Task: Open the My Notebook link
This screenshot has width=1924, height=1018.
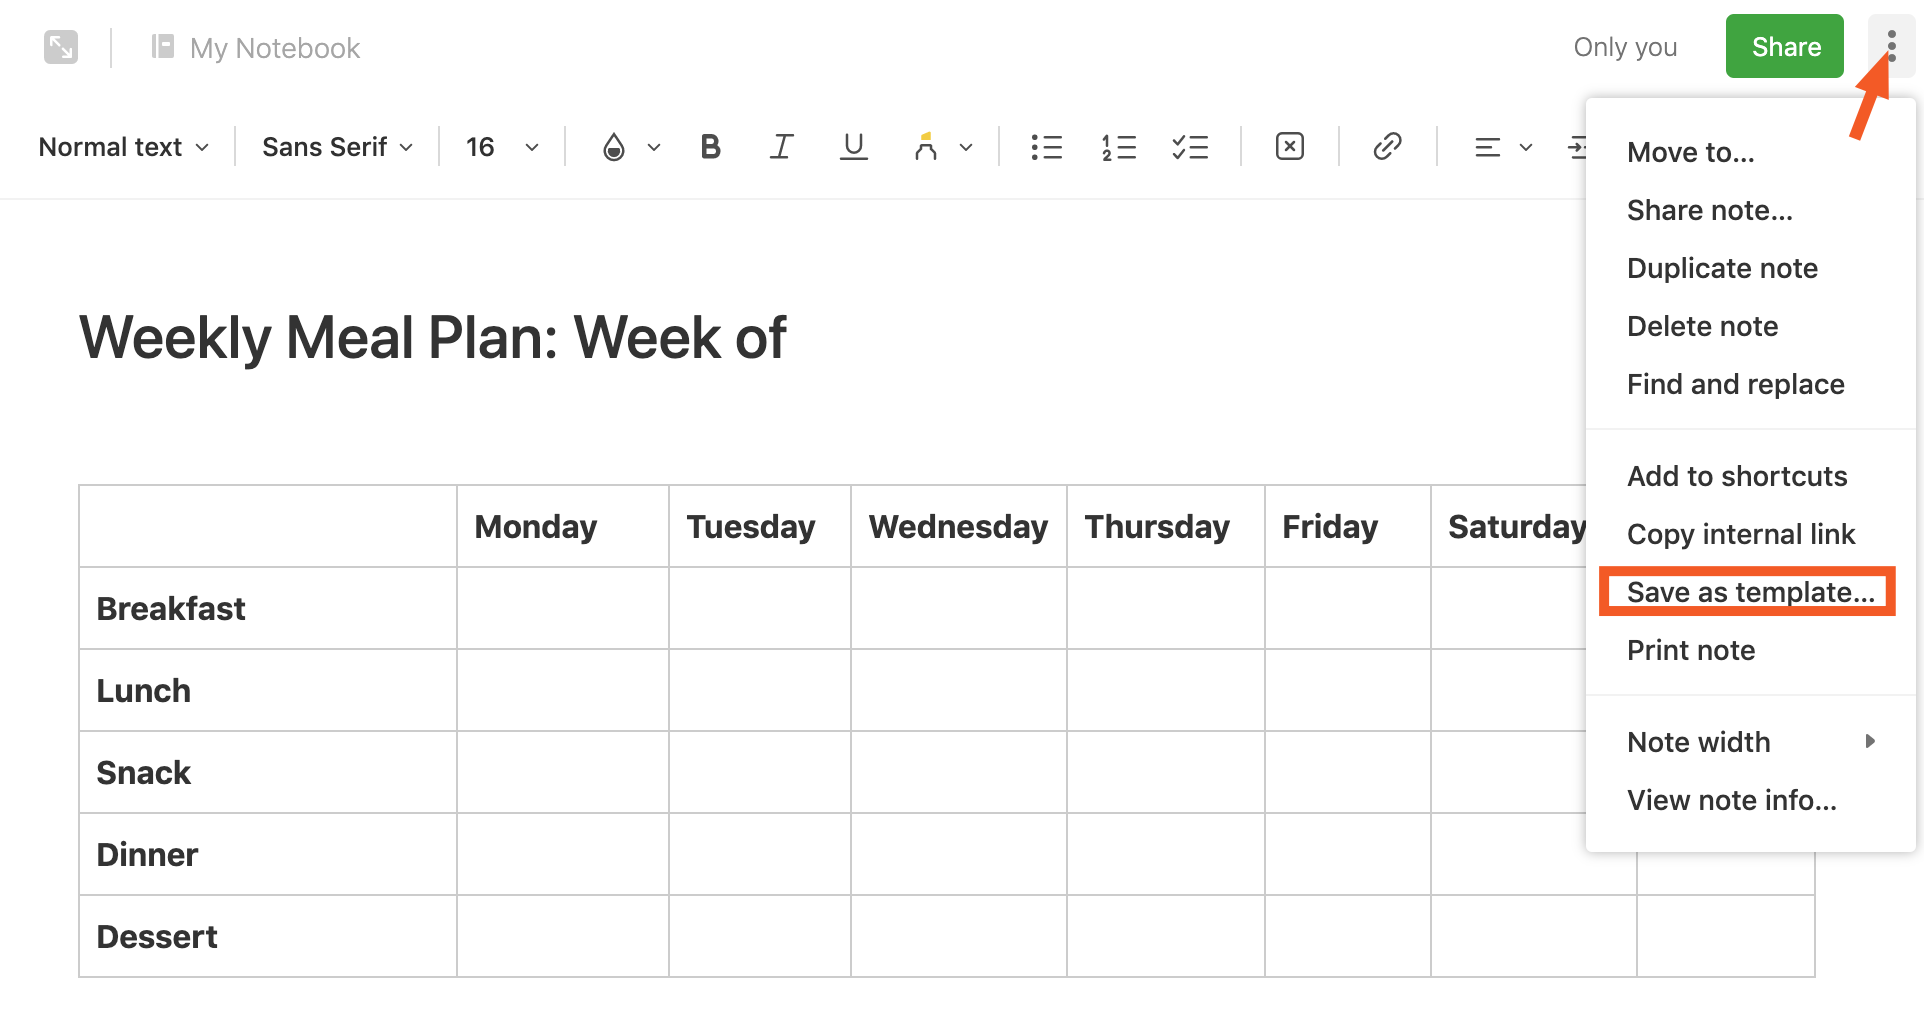Action: pos(274,48)
